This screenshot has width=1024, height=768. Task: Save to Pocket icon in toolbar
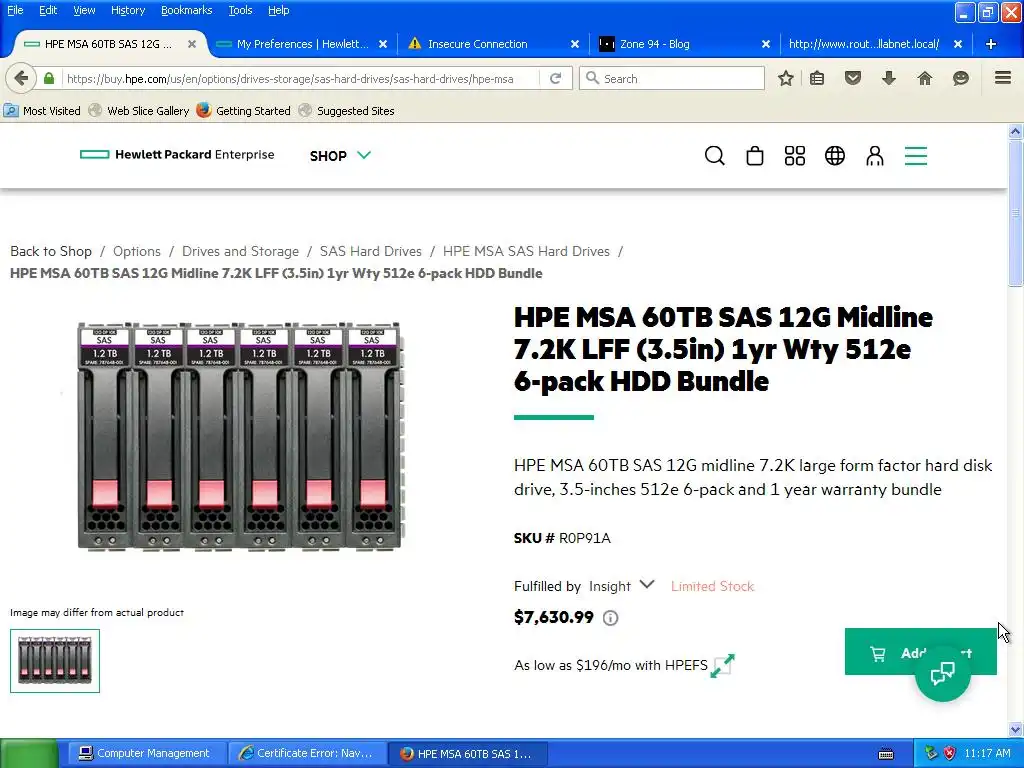point(853,78)
